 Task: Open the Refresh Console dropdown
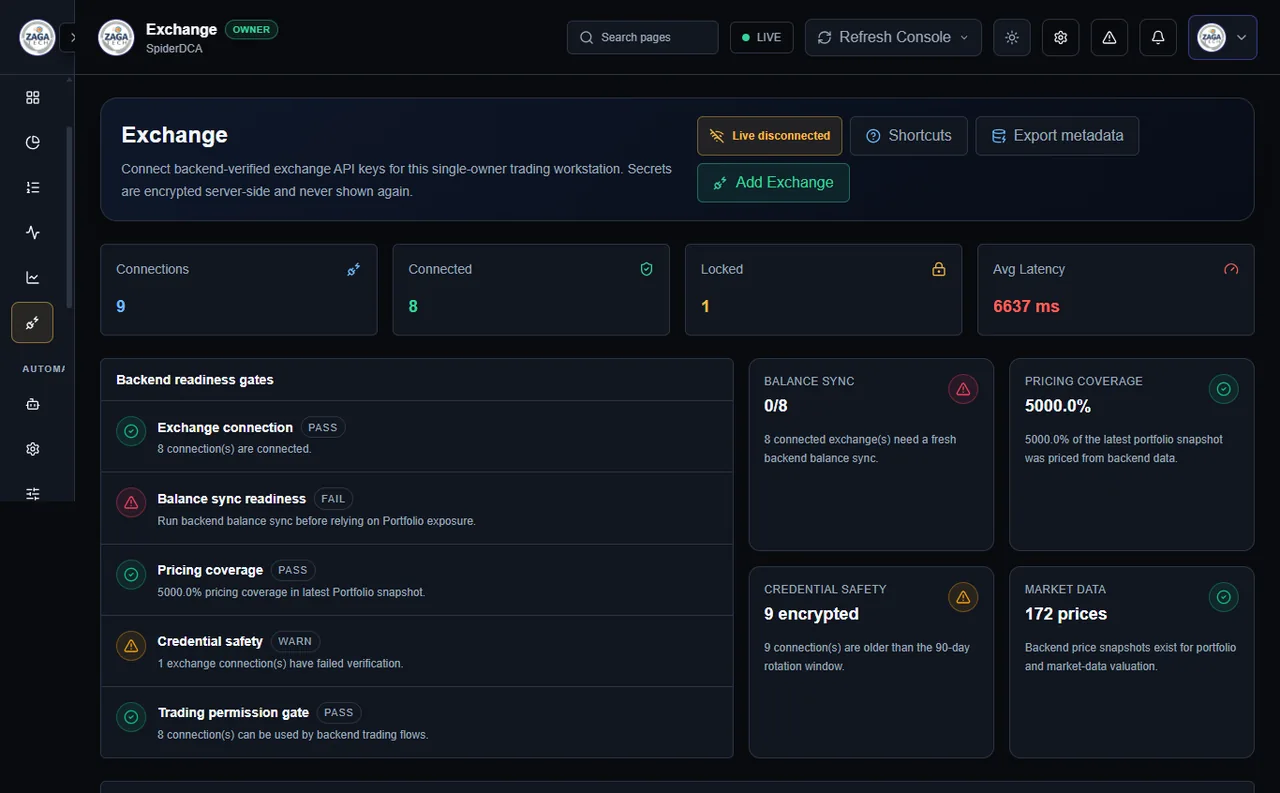click(x=893, y=37)
